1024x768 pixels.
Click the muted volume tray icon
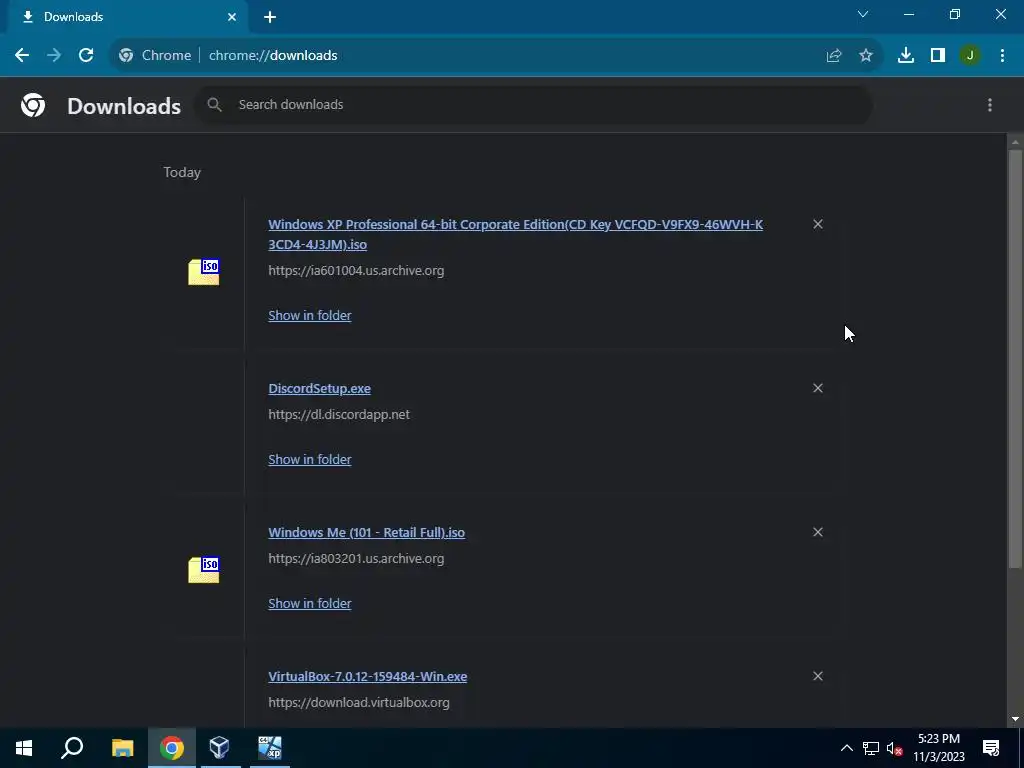tap(895, 748)
